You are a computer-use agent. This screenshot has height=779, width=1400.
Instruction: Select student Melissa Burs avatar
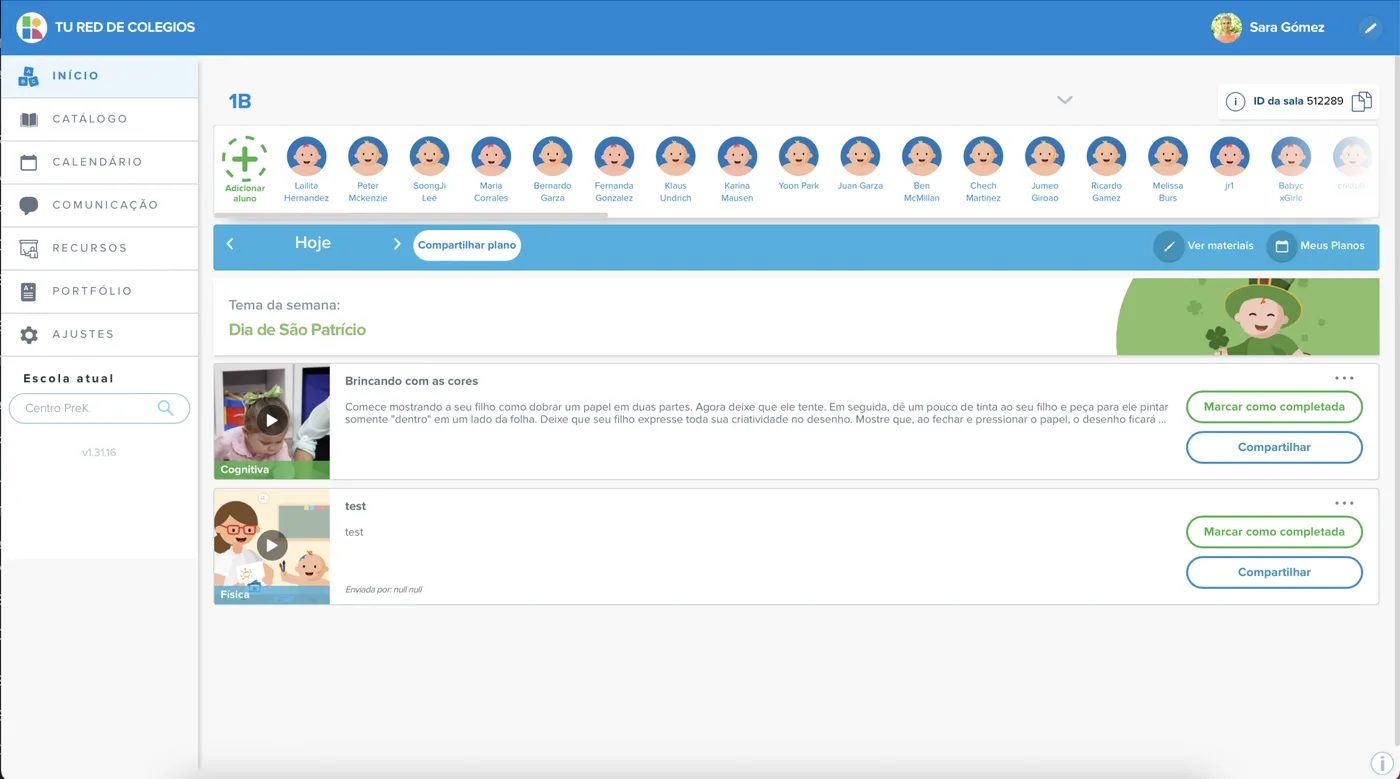pos(1168,157)
